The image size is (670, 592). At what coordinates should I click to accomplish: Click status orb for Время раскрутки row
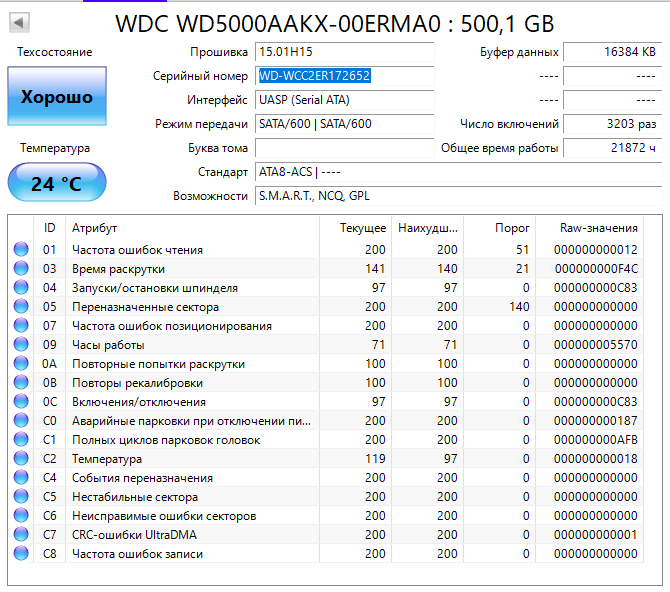tap(21, 268)
